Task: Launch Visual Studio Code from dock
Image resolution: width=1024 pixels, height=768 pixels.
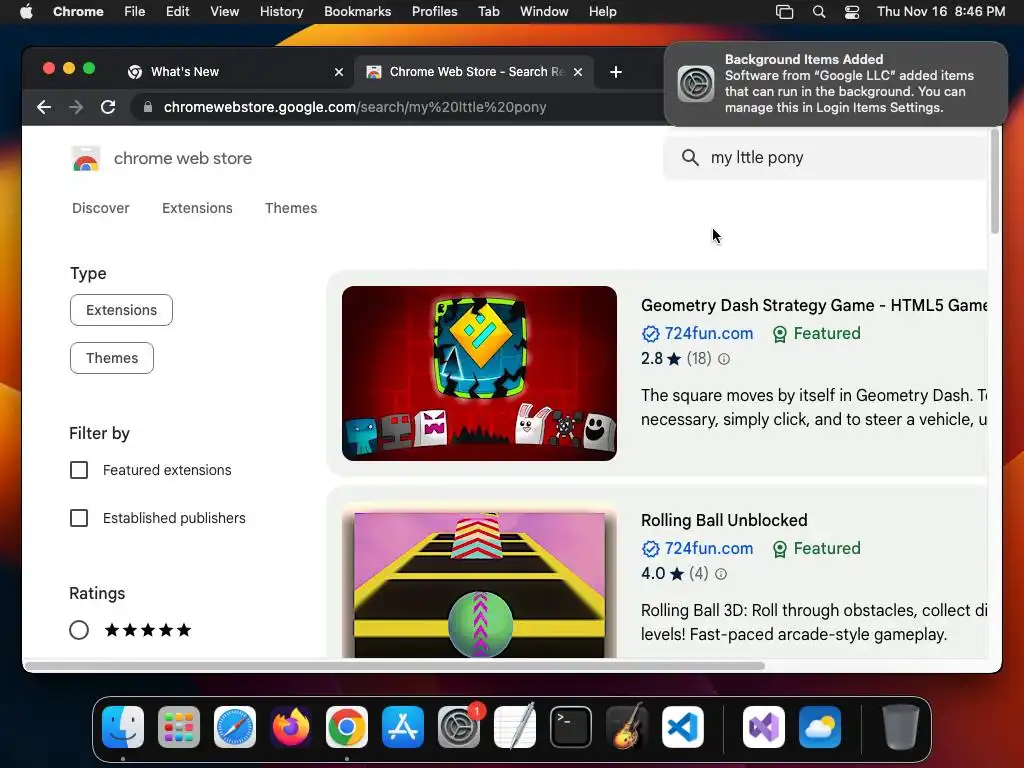Action: tap(682, 727)
